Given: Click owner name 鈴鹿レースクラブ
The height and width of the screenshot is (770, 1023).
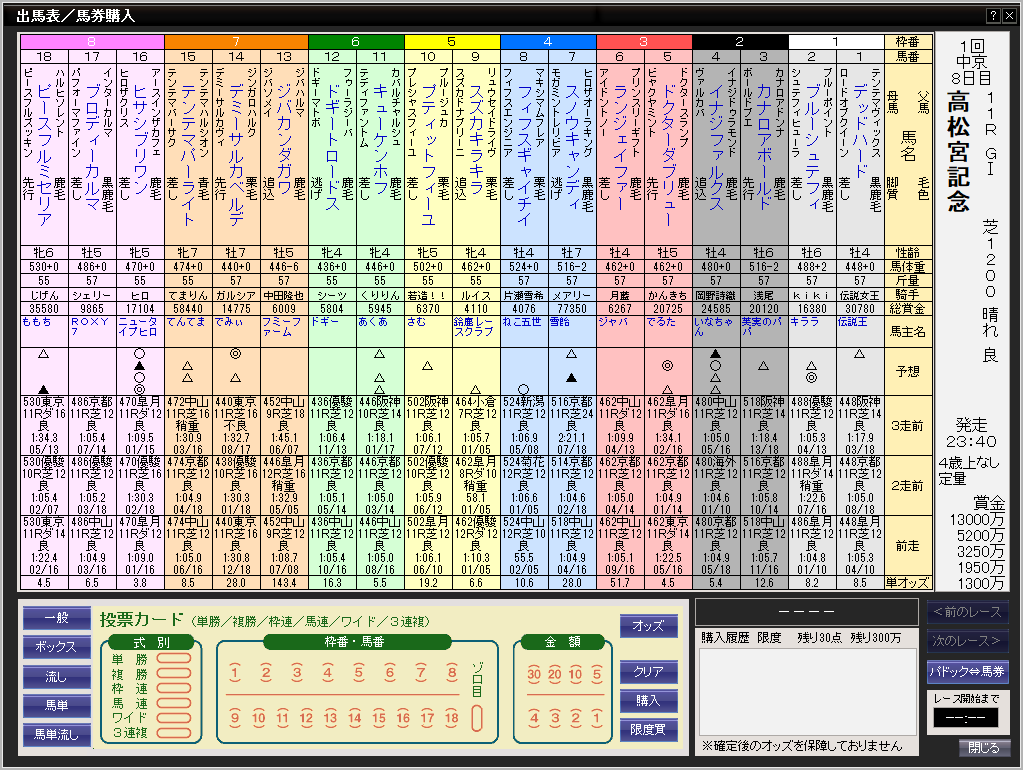Looking at the screenshot, I should click(x=476, y=327).
